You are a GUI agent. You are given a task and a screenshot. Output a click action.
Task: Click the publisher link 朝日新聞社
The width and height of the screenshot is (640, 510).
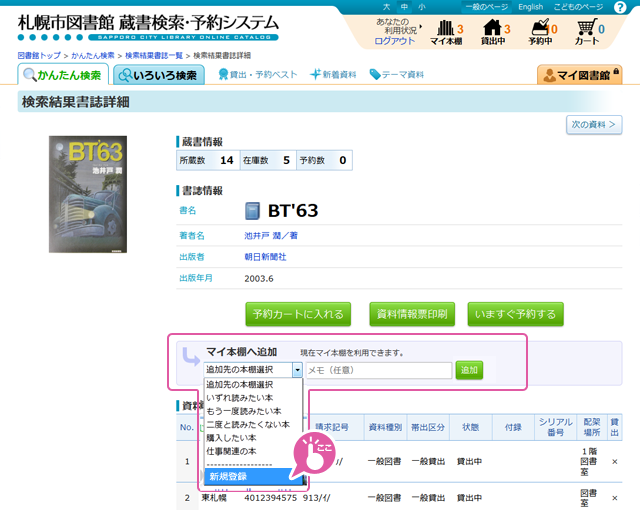[265, 257]
